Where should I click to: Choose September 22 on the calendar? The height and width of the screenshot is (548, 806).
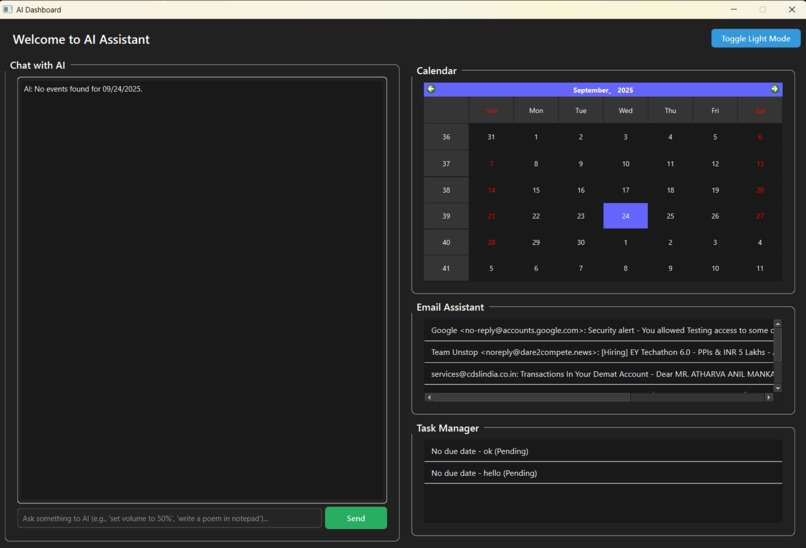(536, 216)
